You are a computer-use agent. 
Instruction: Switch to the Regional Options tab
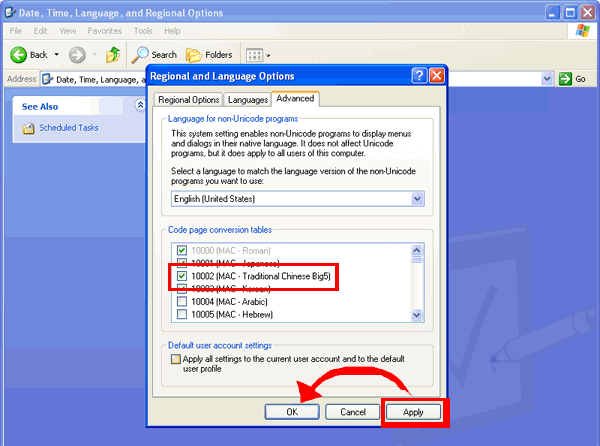189,100
